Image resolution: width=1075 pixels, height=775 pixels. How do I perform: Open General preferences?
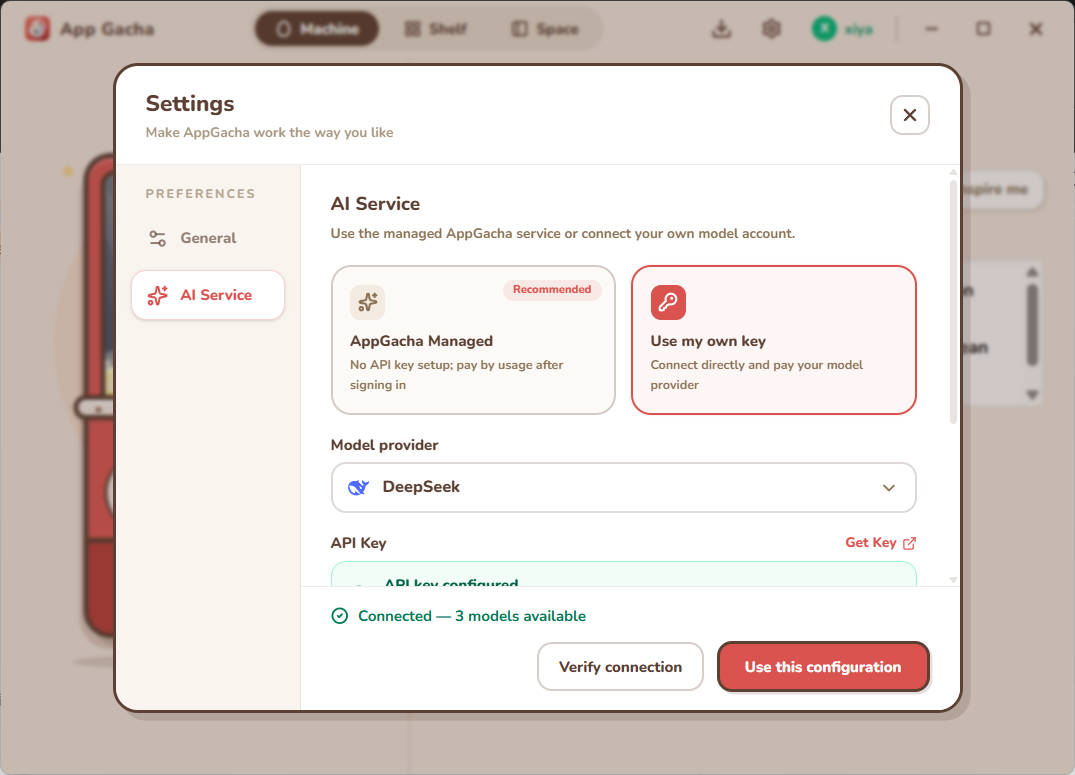[208, 238]
